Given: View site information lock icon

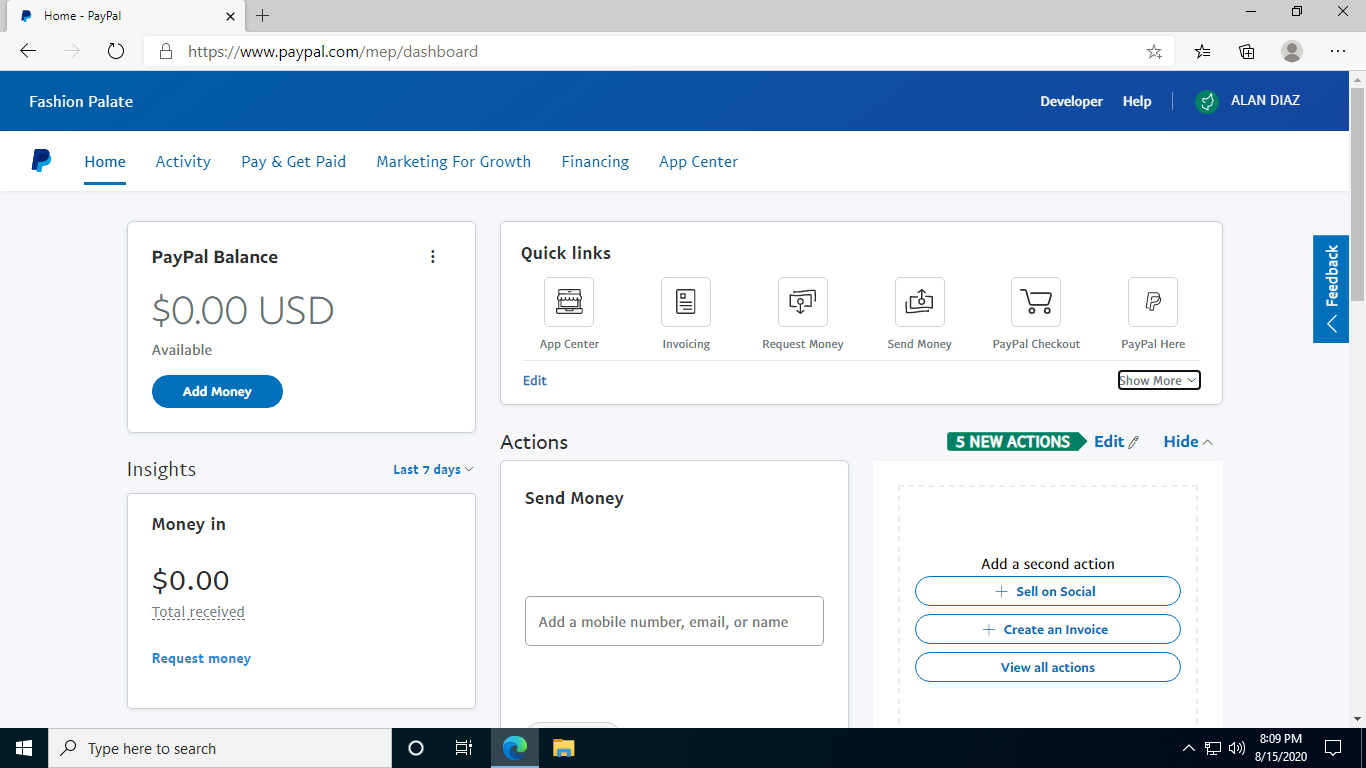Looking at the screenshot, I should [166, 51].
